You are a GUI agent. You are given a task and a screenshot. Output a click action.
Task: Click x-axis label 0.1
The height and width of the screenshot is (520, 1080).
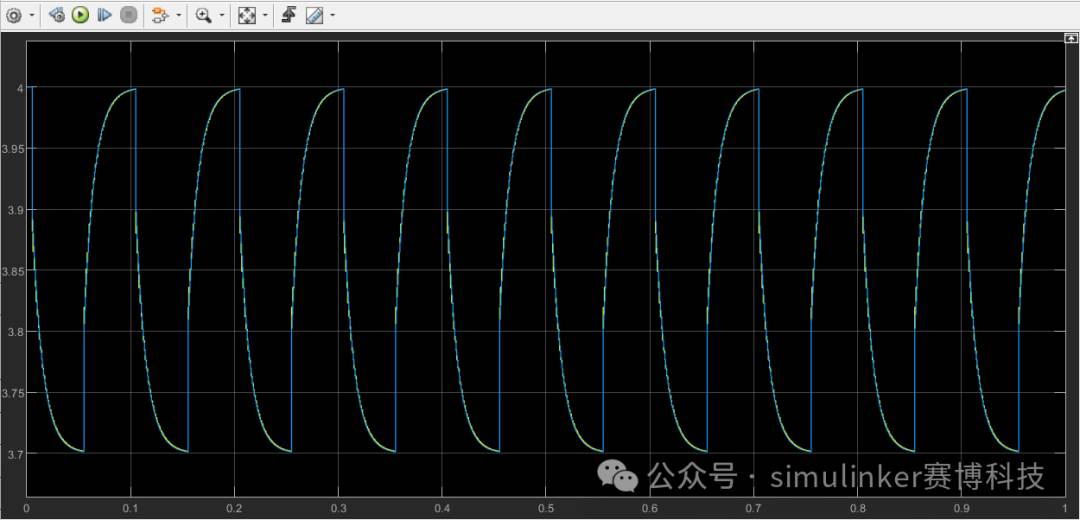(130, 508)
